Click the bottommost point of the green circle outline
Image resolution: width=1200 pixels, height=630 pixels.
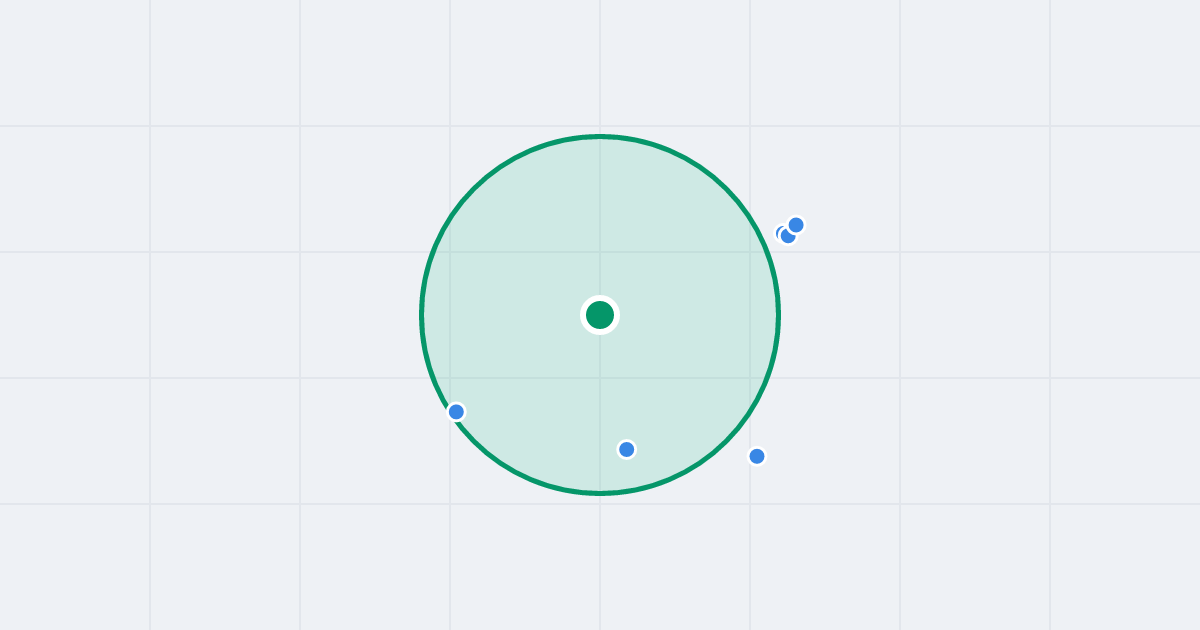tap(600, 493)
